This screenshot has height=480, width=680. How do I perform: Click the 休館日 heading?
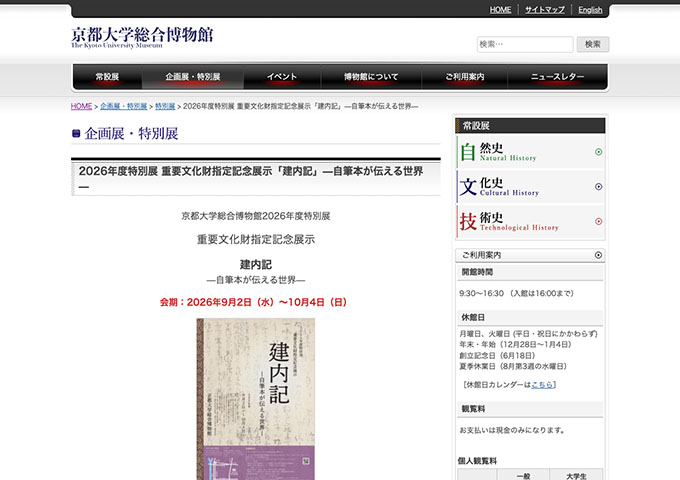point(473,317)
